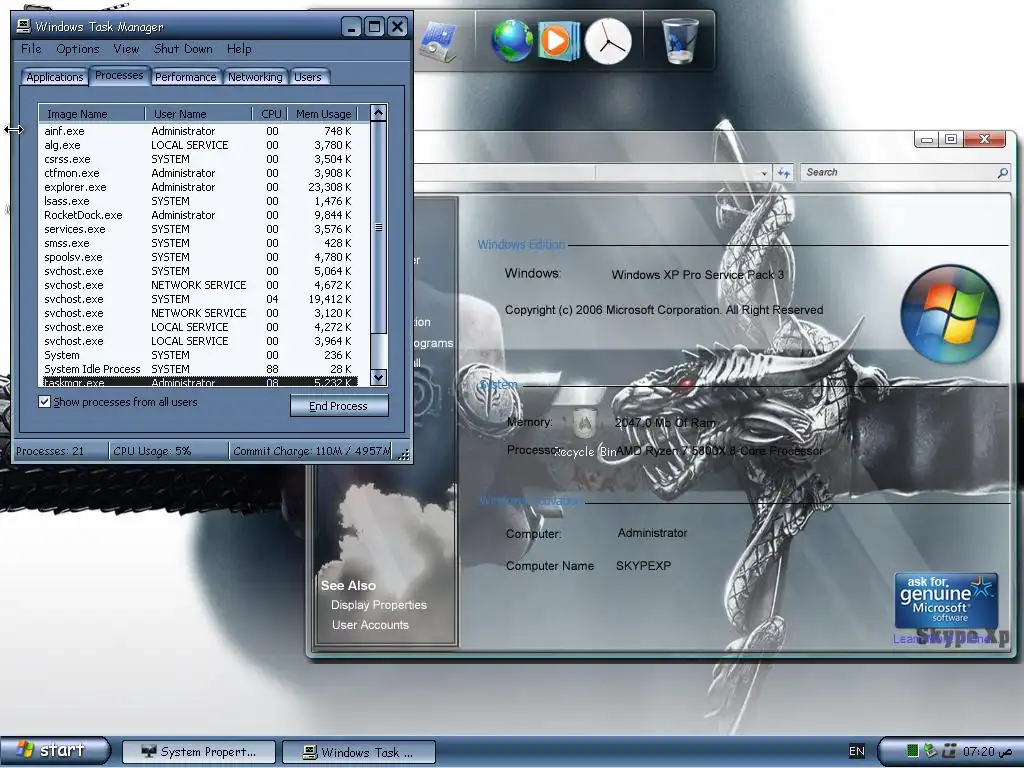Switch to the Performance tab

tap(185, 76)
